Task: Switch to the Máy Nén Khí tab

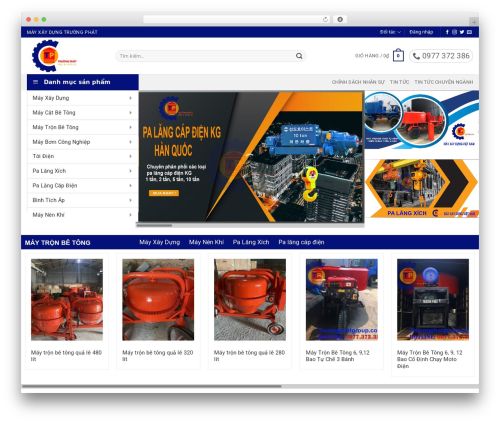Action: (x=206, y=242)
